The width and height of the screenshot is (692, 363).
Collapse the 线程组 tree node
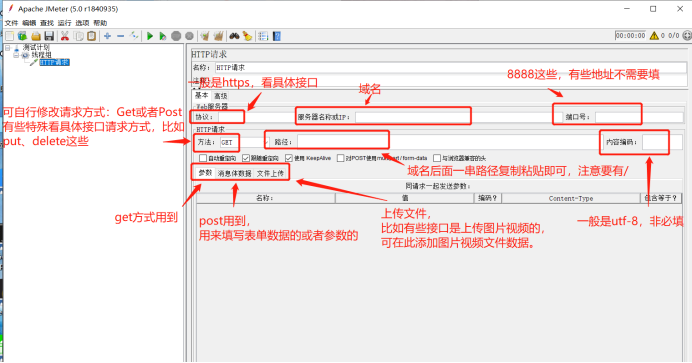click(16, 55)
